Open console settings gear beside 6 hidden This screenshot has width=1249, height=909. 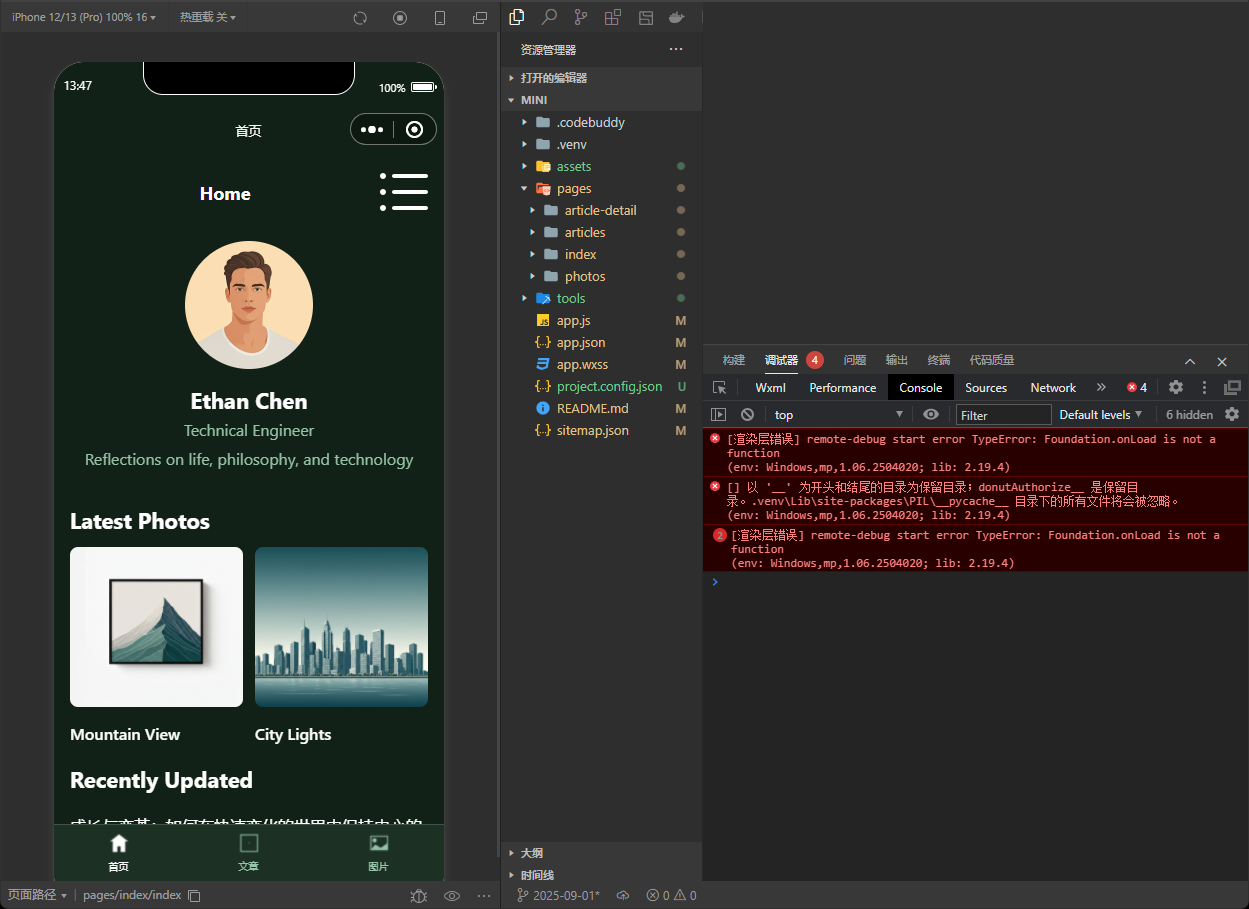click(1232, 414)
